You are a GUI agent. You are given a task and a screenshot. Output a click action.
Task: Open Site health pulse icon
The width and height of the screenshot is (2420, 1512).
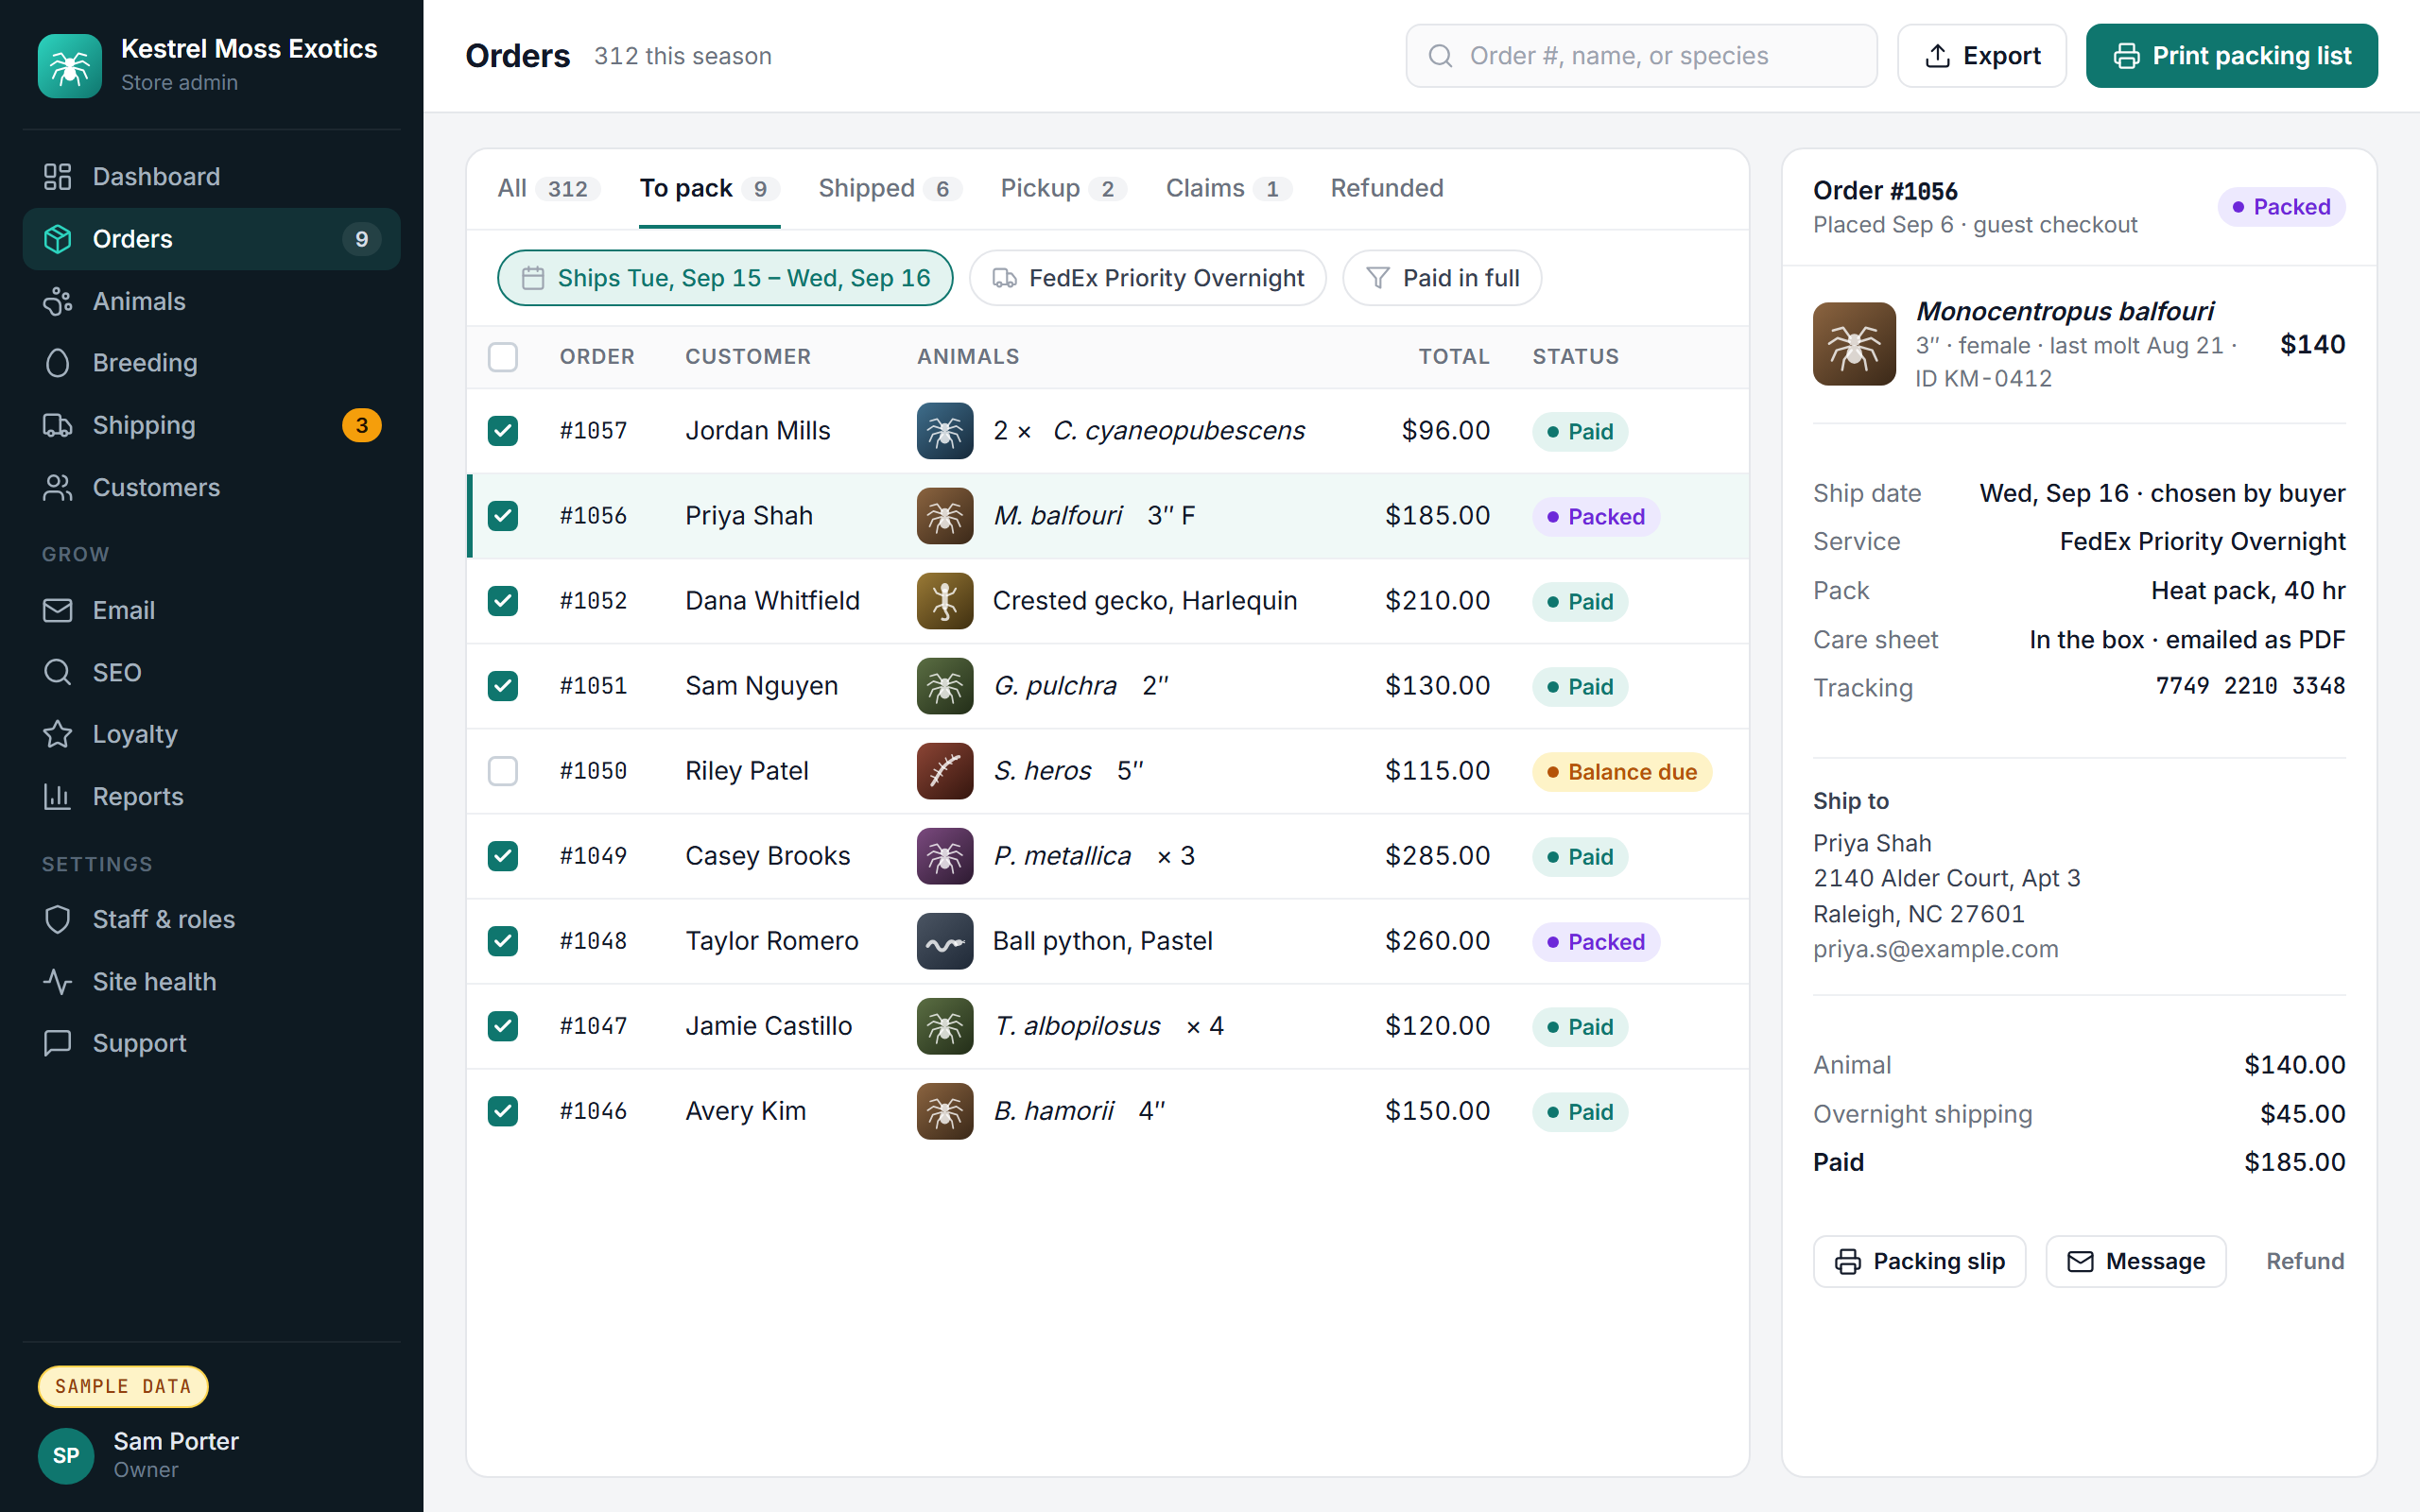[58, 981]
